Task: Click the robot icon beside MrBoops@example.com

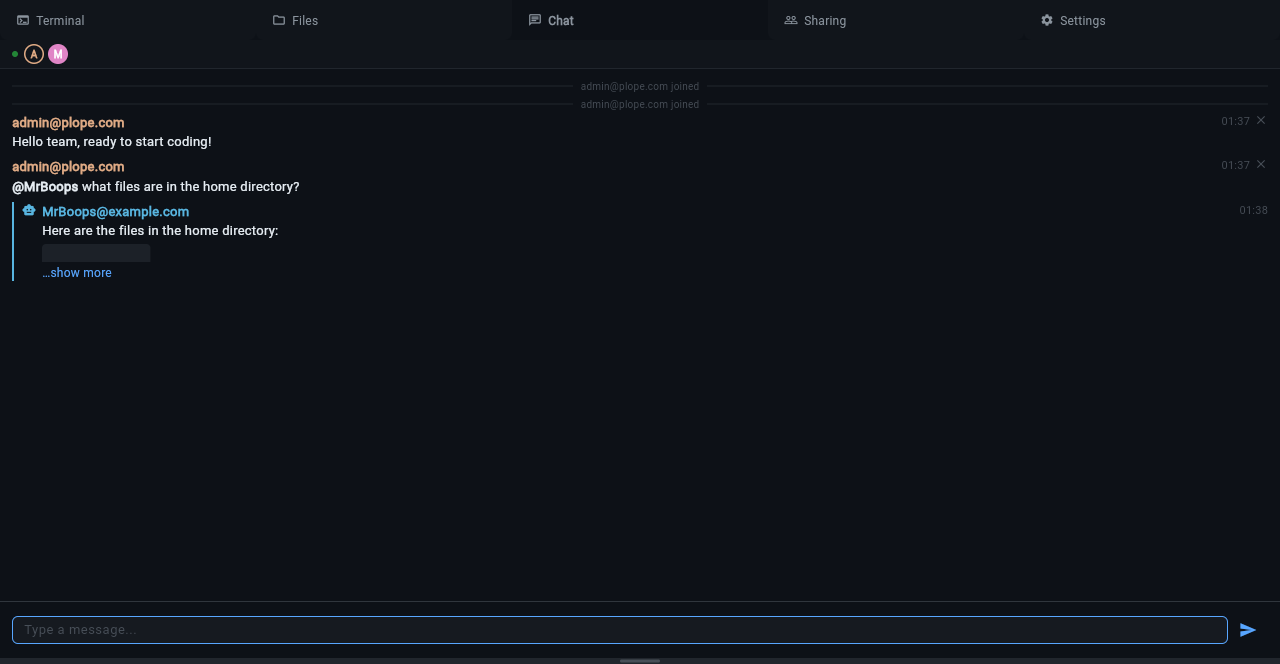Action: 29,211
